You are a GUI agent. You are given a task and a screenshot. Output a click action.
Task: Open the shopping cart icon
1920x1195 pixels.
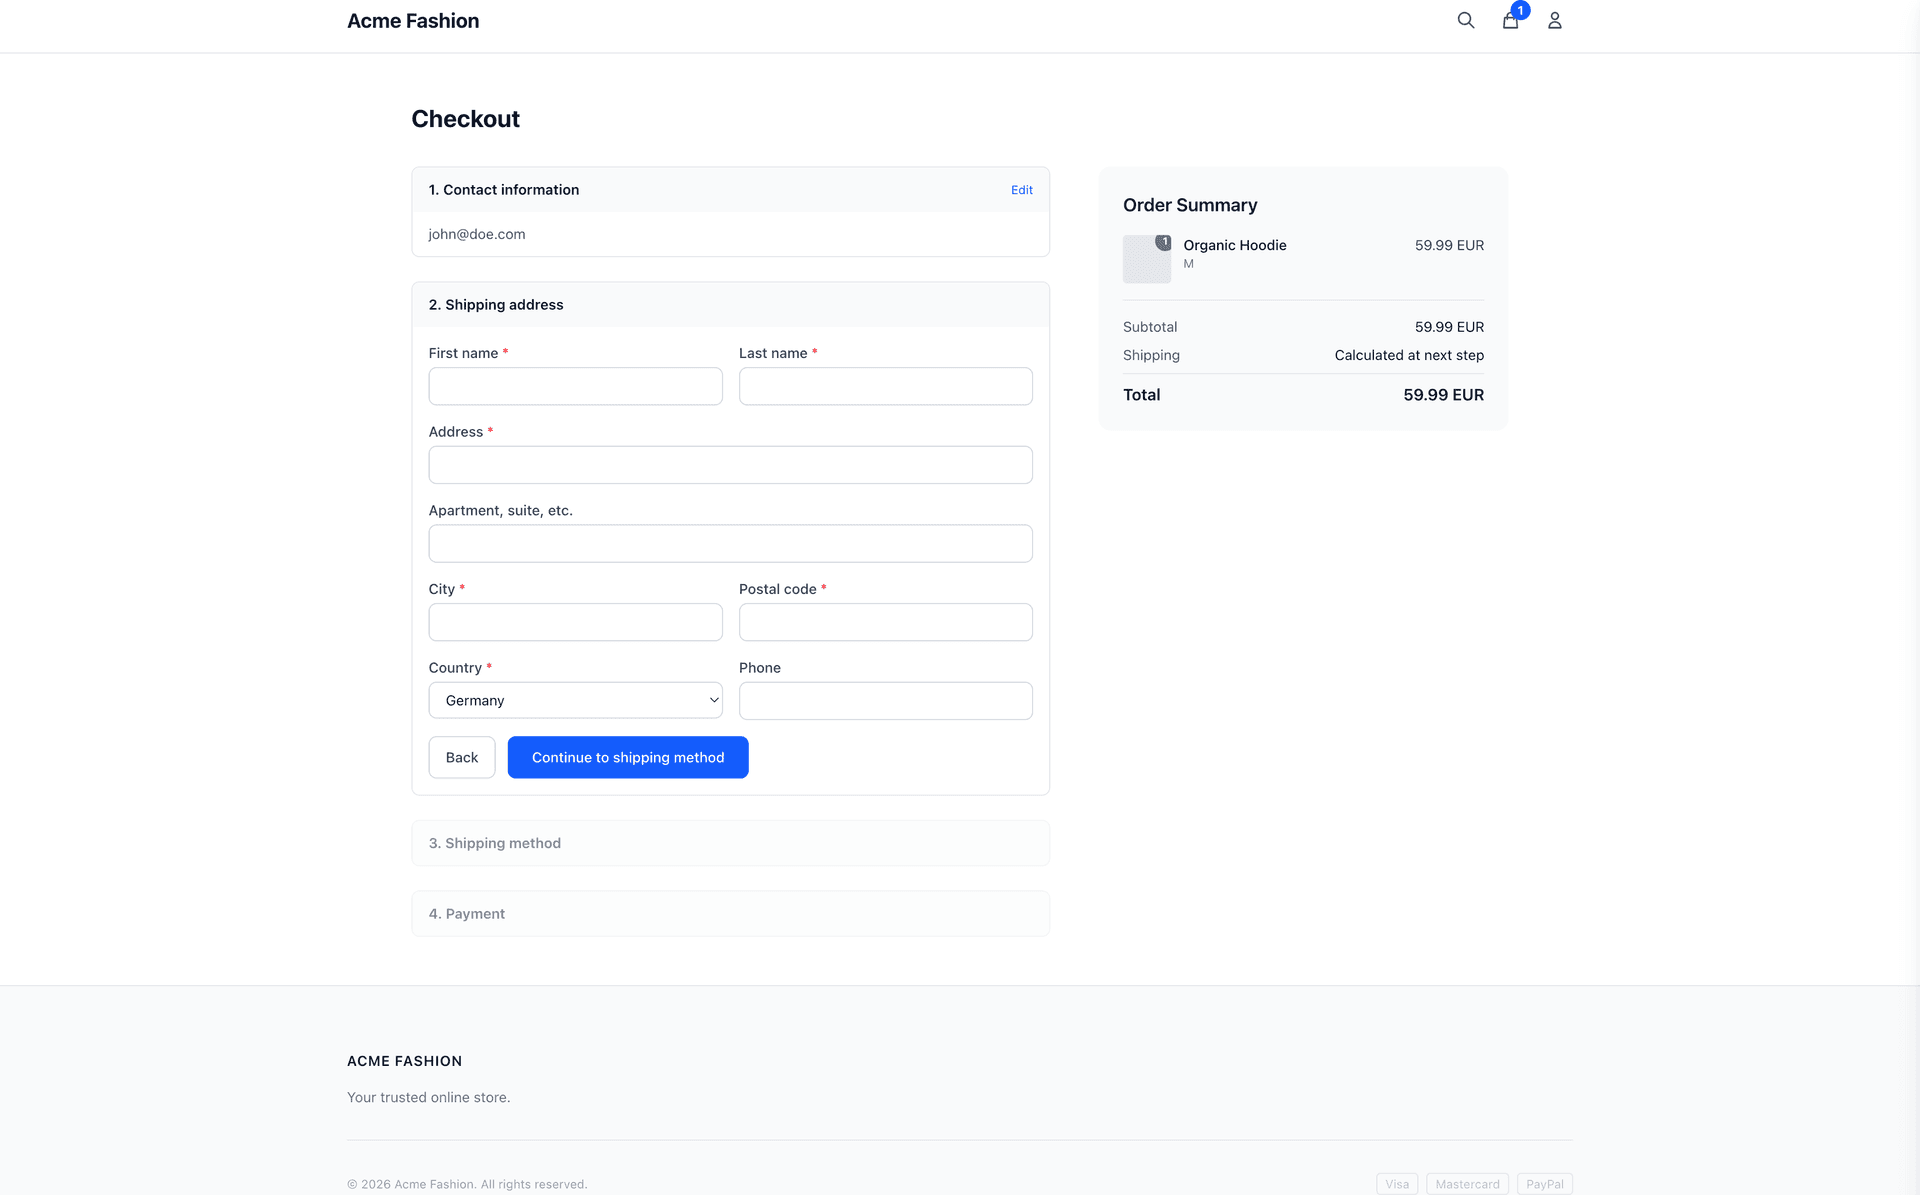[x=1510, y=21]
